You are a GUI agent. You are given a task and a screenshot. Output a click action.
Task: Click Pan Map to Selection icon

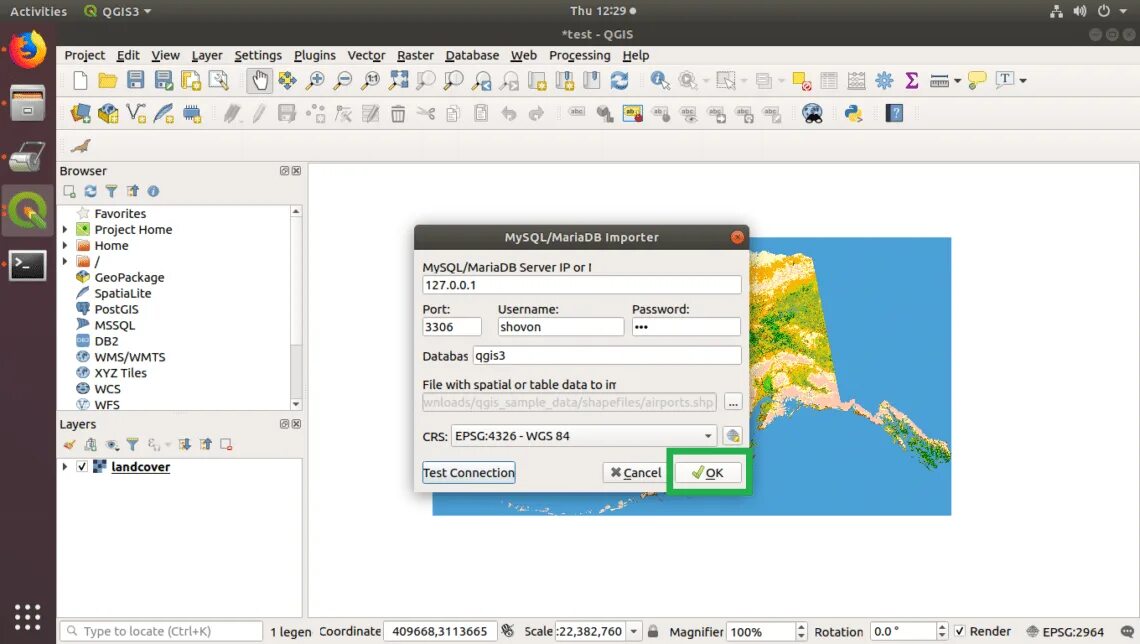click(287, 80)
